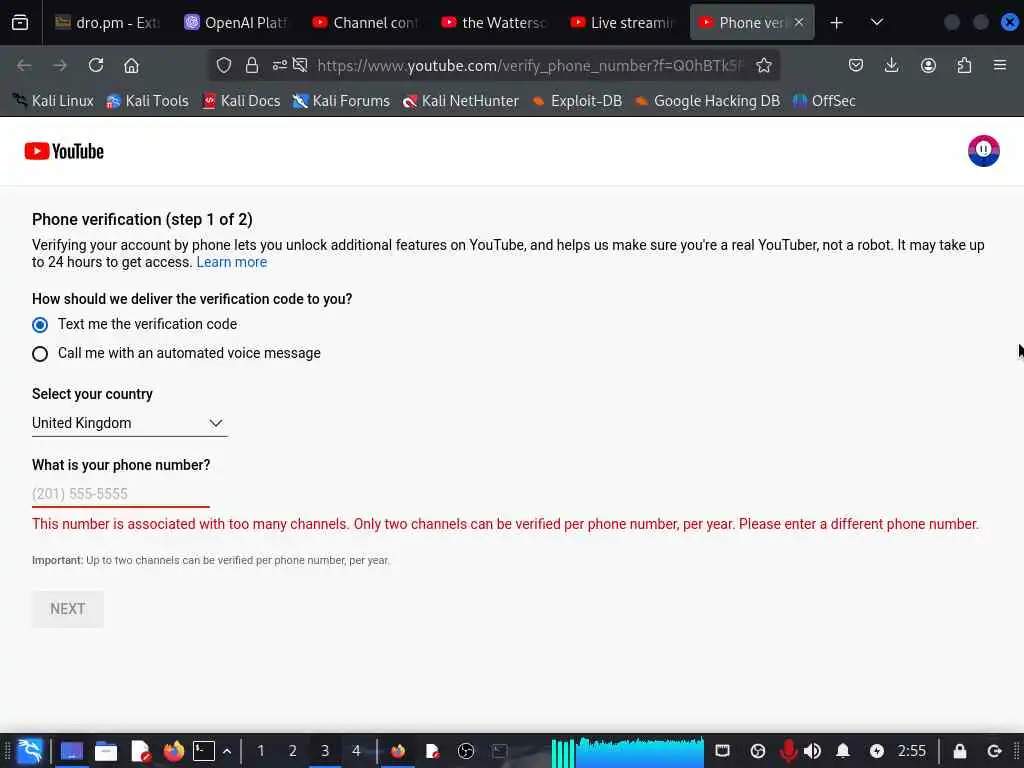Switch to the Wattersons tab

[x=493, y=23]
